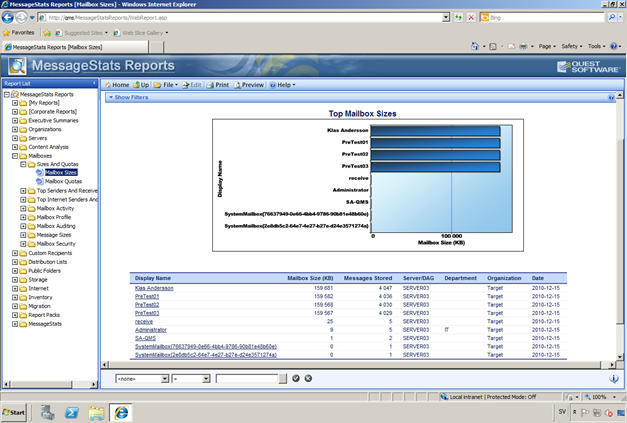Sort by Mailbox Size (KB) column header

310,278
